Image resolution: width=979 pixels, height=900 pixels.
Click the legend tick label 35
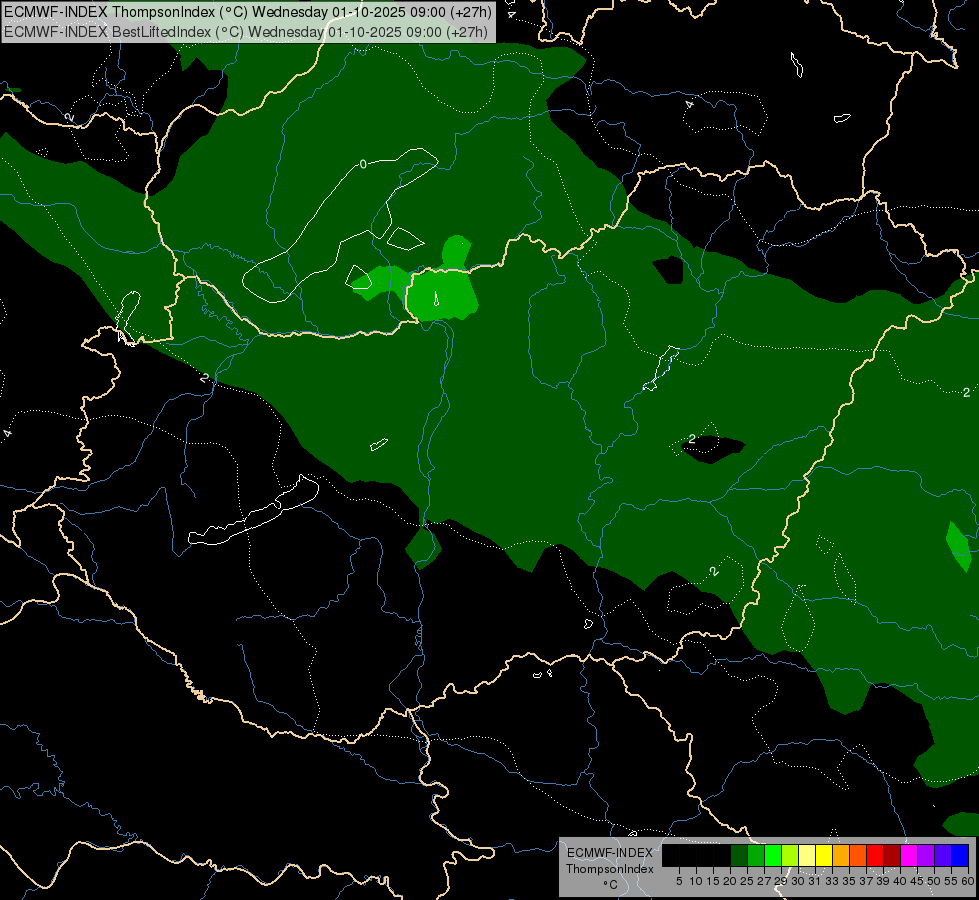(x=849, y=881)
